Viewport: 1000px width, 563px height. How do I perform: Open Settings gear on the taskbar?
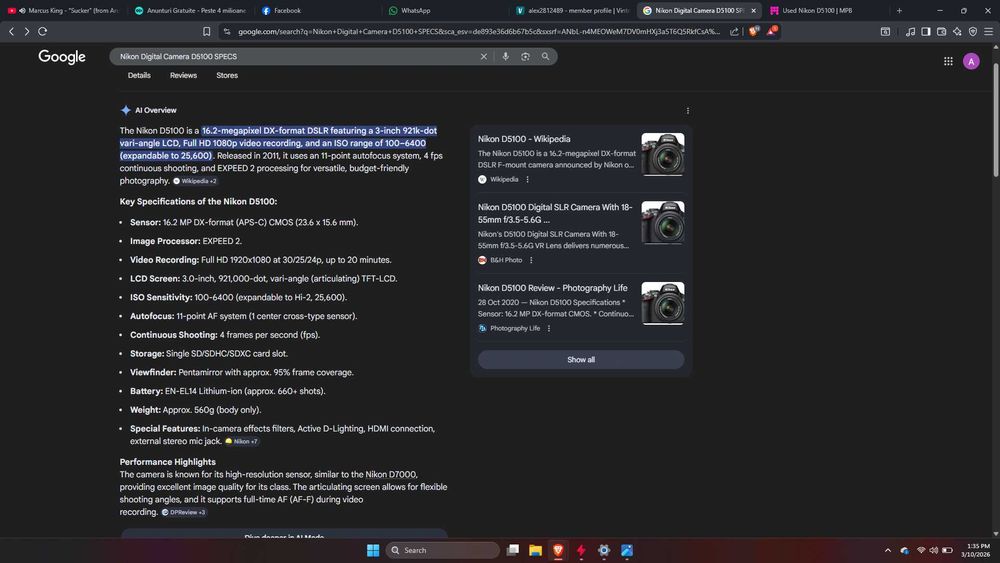(604, 550)
